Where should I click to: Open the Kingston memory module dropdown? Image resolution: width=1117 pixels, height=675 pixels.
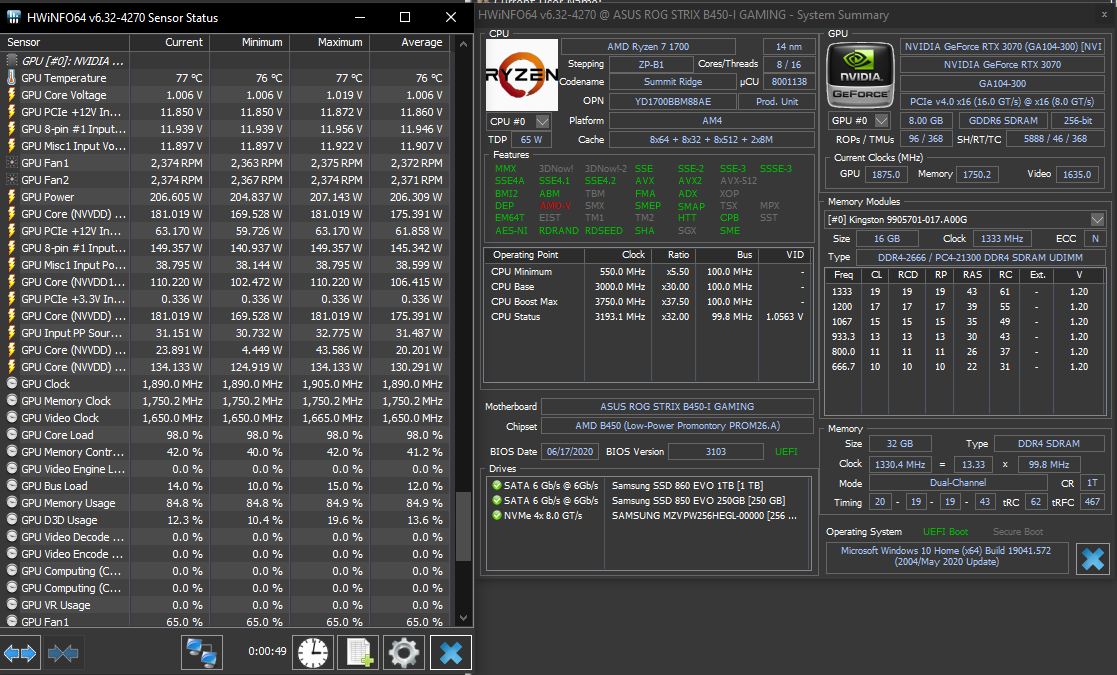pyautogui.click(x=1097, y=219)
